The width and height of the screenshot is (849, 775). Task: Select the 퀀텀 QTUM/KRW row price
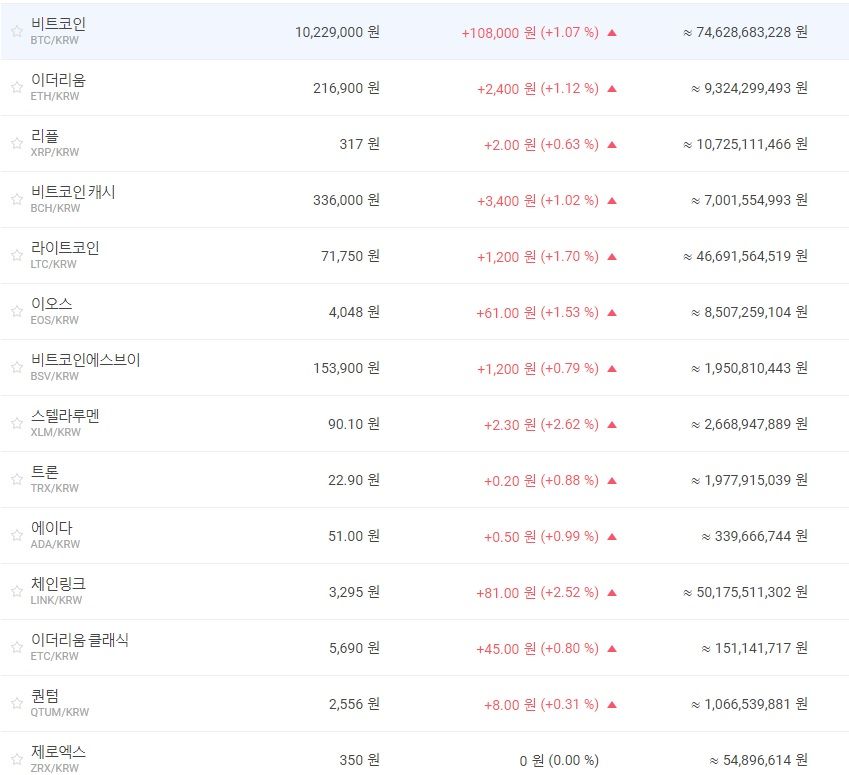click(x=354, y=704)
